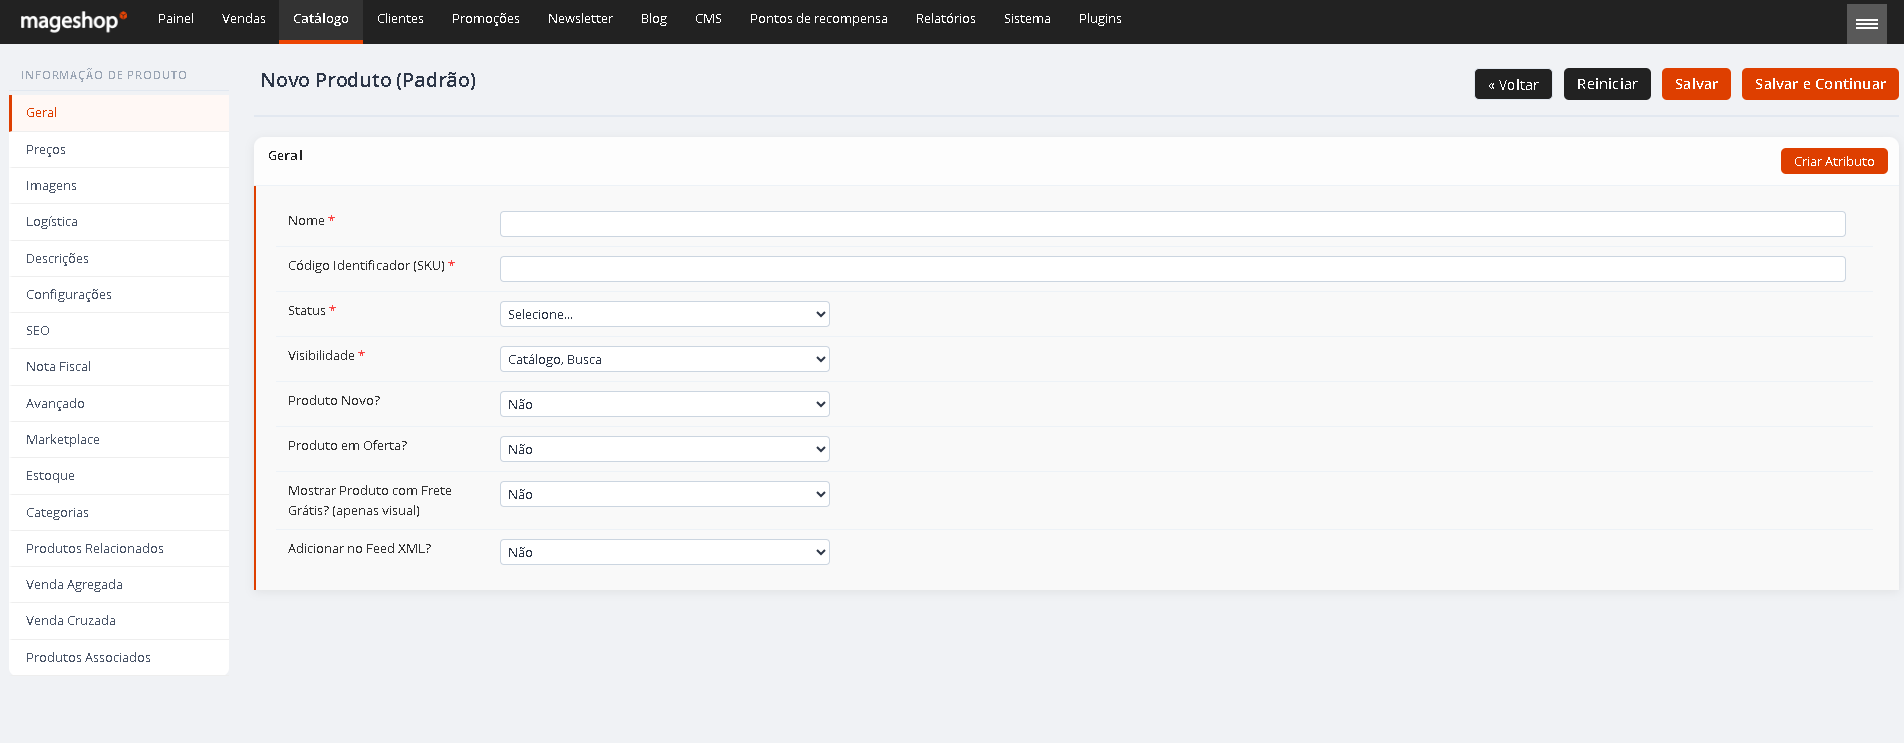This screenshot has height=743, width=1904.
Task: Open the Visibilidade dropdown
Action: click(665, 359)
